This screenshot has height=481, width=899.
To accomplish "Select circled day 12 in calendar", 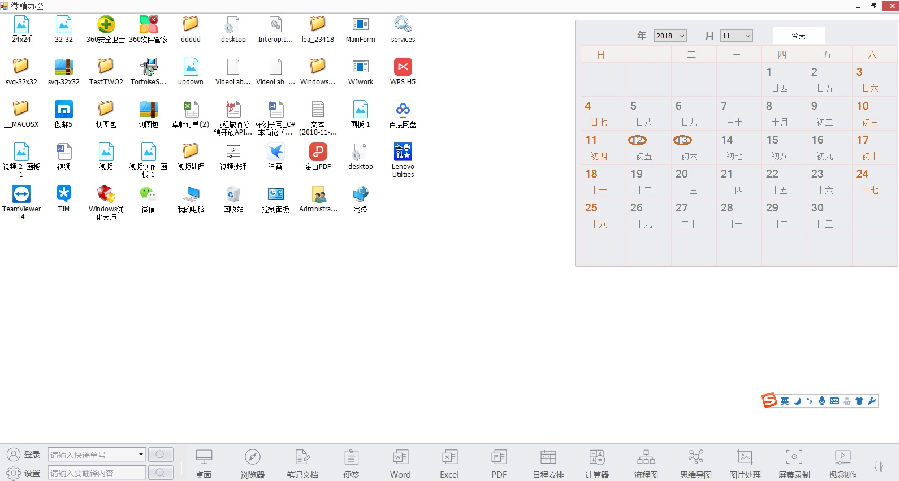I will tap(637, 141).
